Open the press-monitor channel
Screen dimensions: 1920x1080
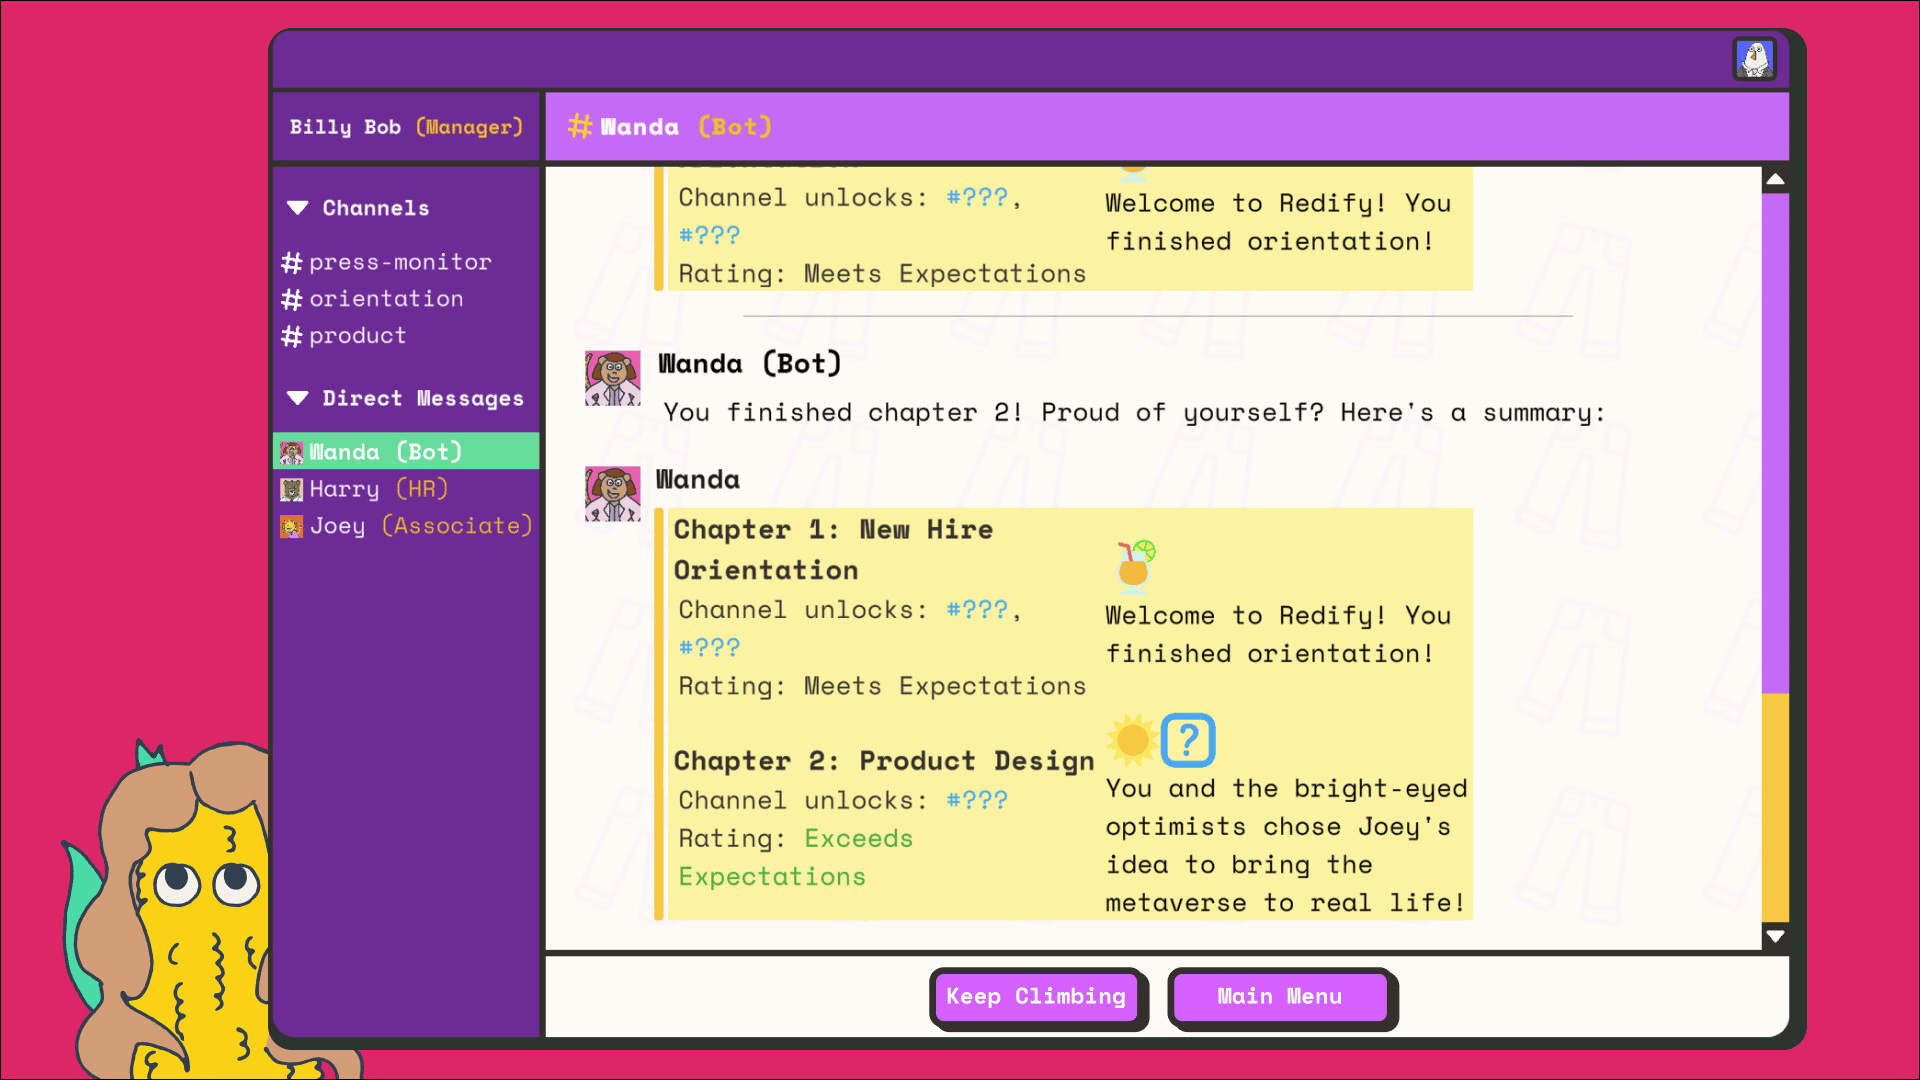(x=399, y=262)
